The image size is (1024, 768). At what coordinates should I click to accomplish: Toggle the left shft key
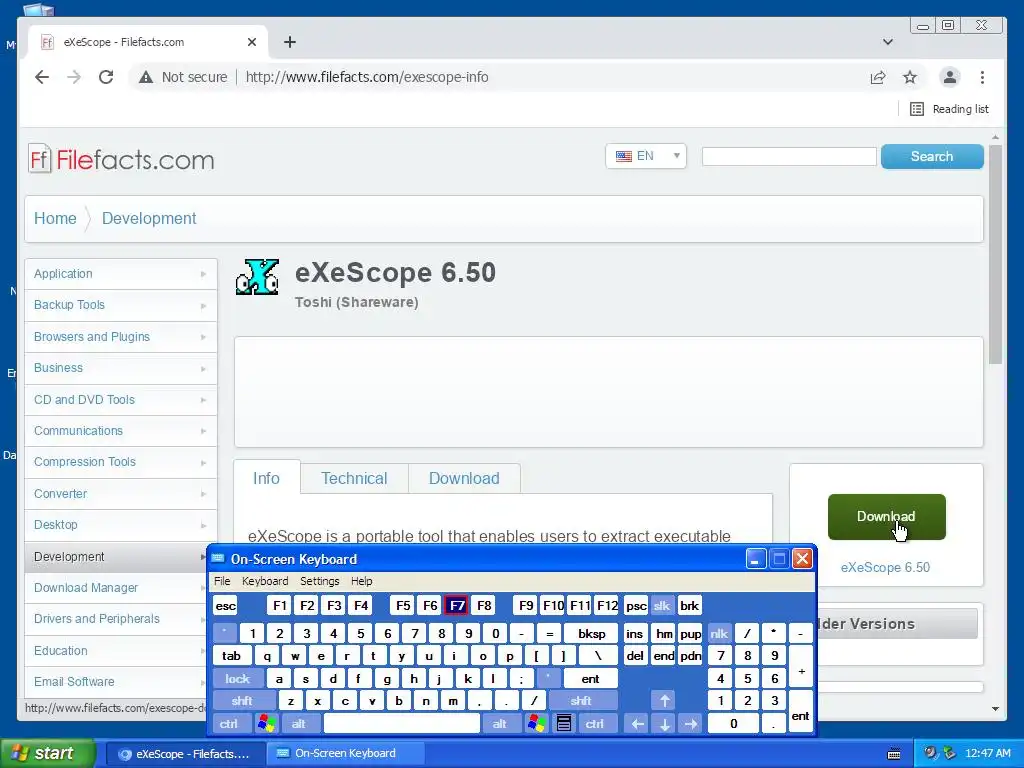(x=242, y=701)
